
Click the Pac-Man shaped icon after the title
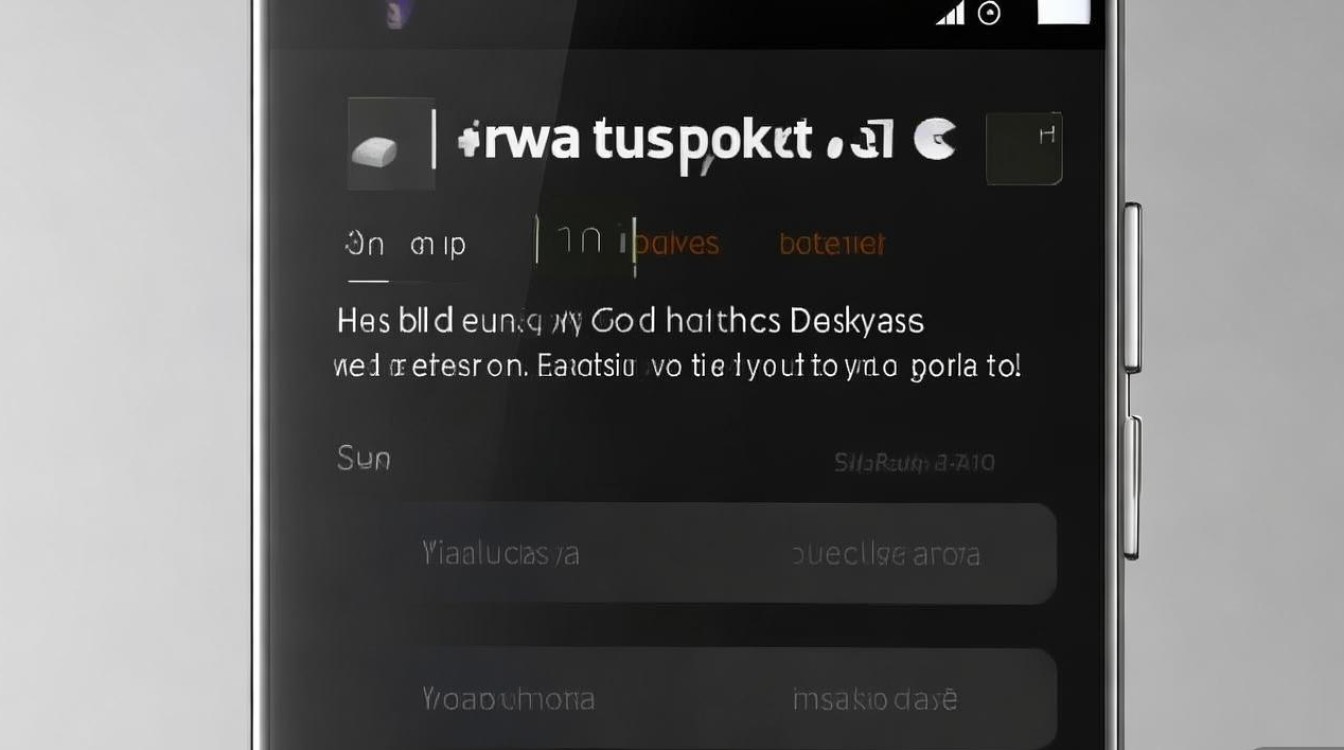tap(936, 139)
